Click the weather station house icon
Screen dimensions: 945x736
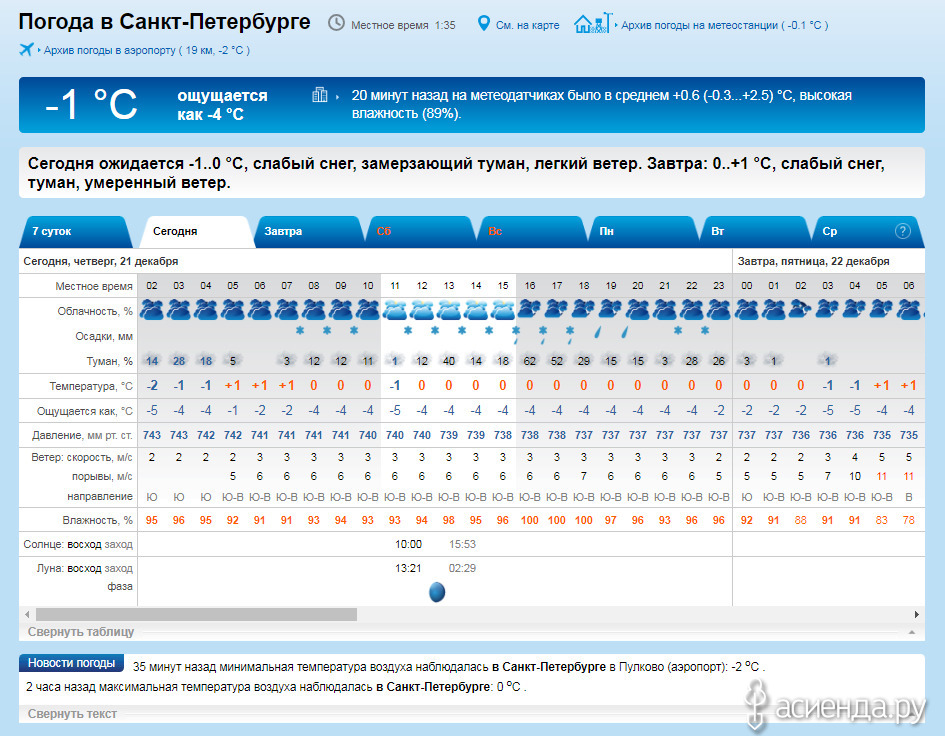pyautogui.click(x=593, y=23)
